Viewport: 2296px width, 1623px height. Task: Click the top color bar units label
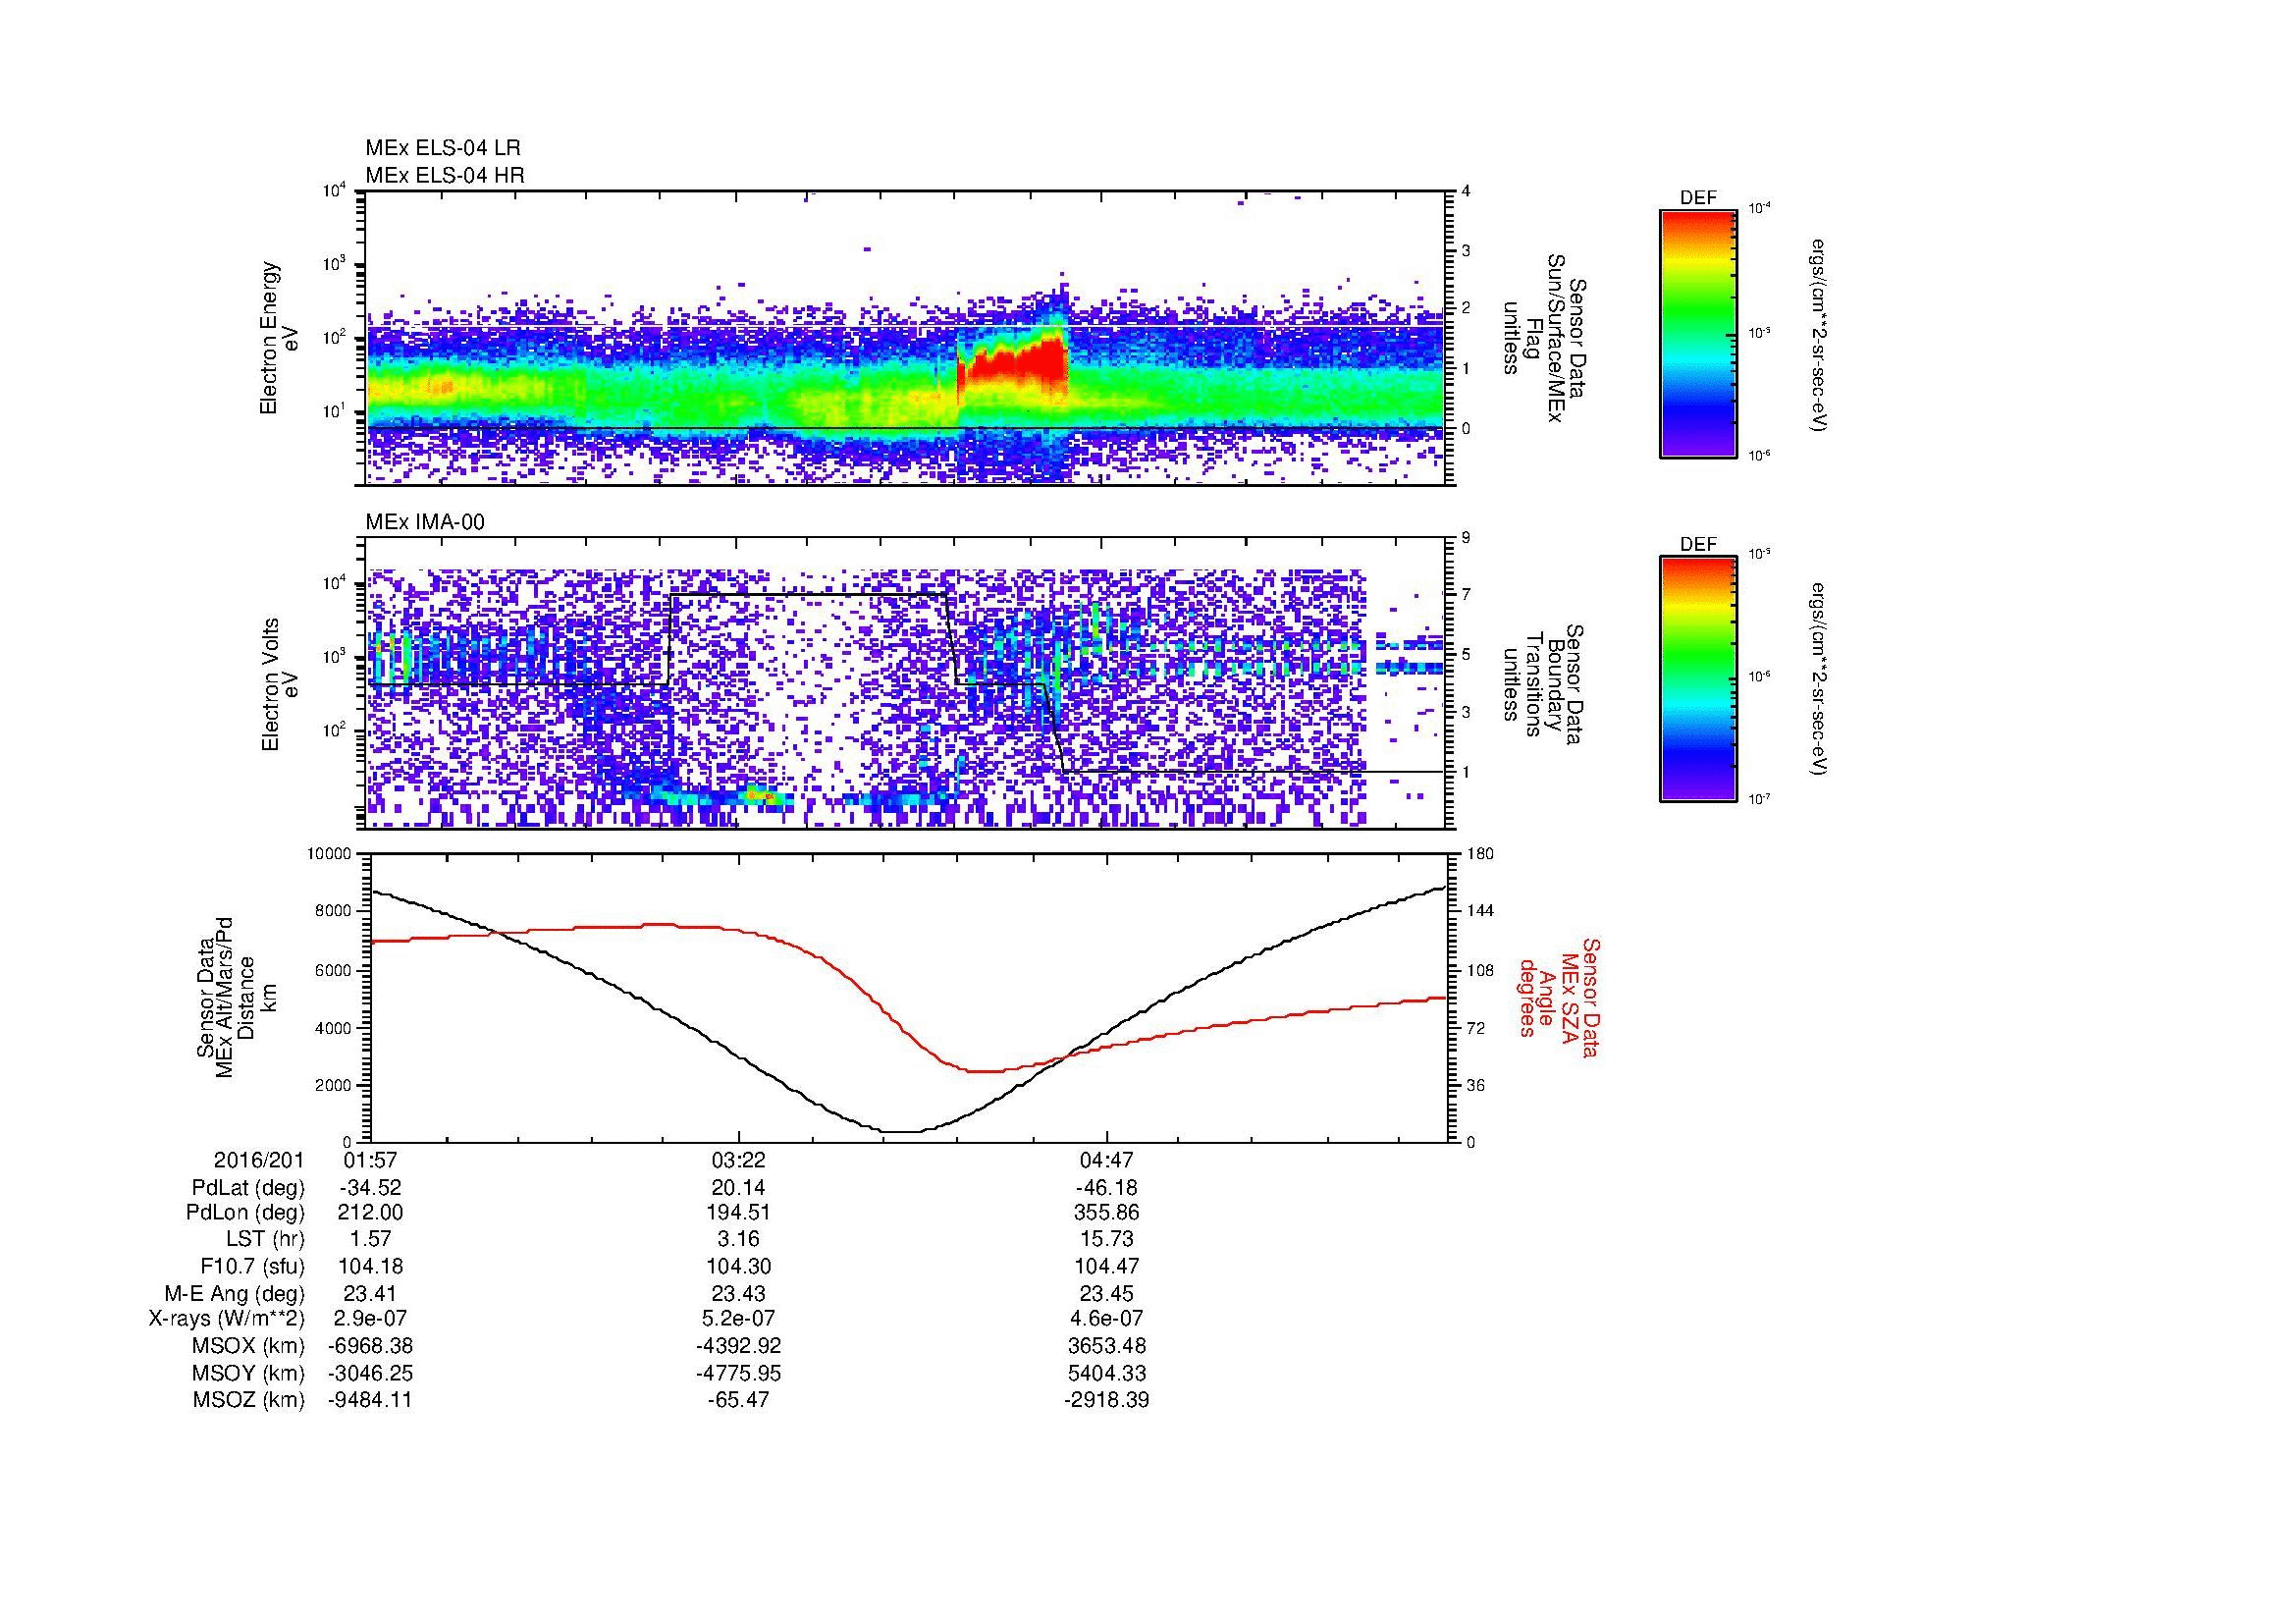click(1820, 335)
